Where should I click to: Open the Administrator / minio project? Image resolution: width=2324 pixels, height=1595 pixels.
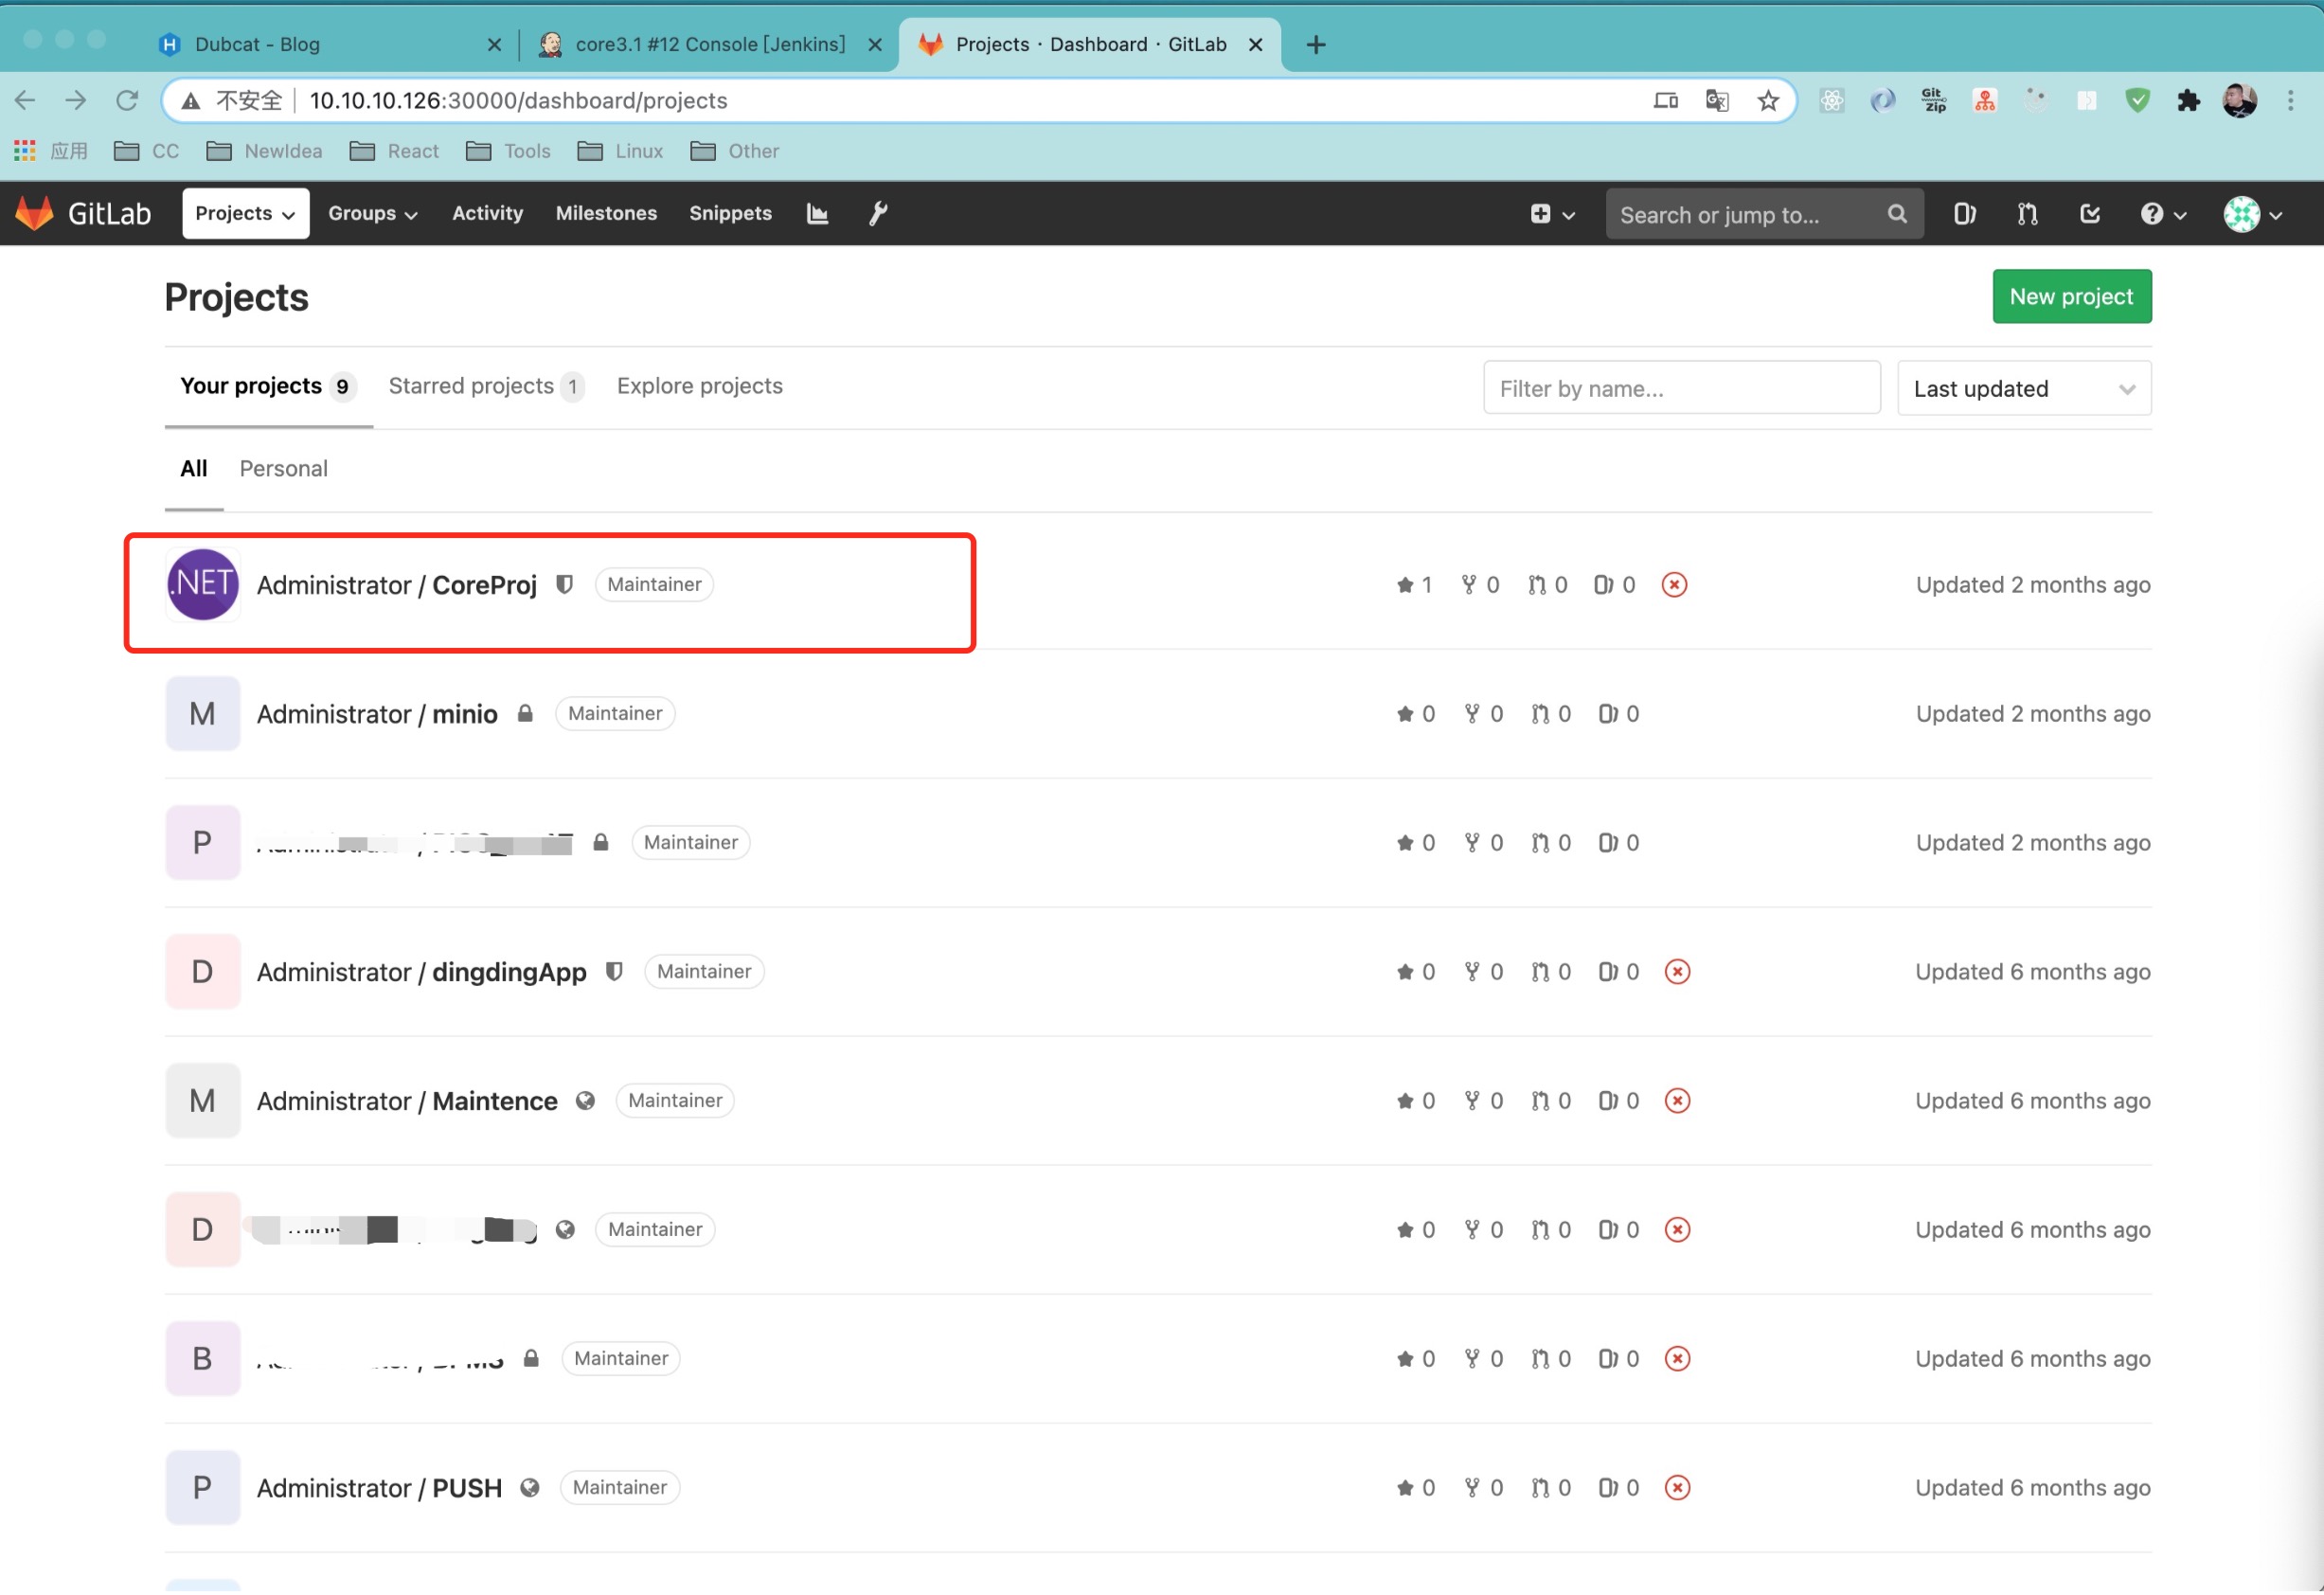point(377,714)
